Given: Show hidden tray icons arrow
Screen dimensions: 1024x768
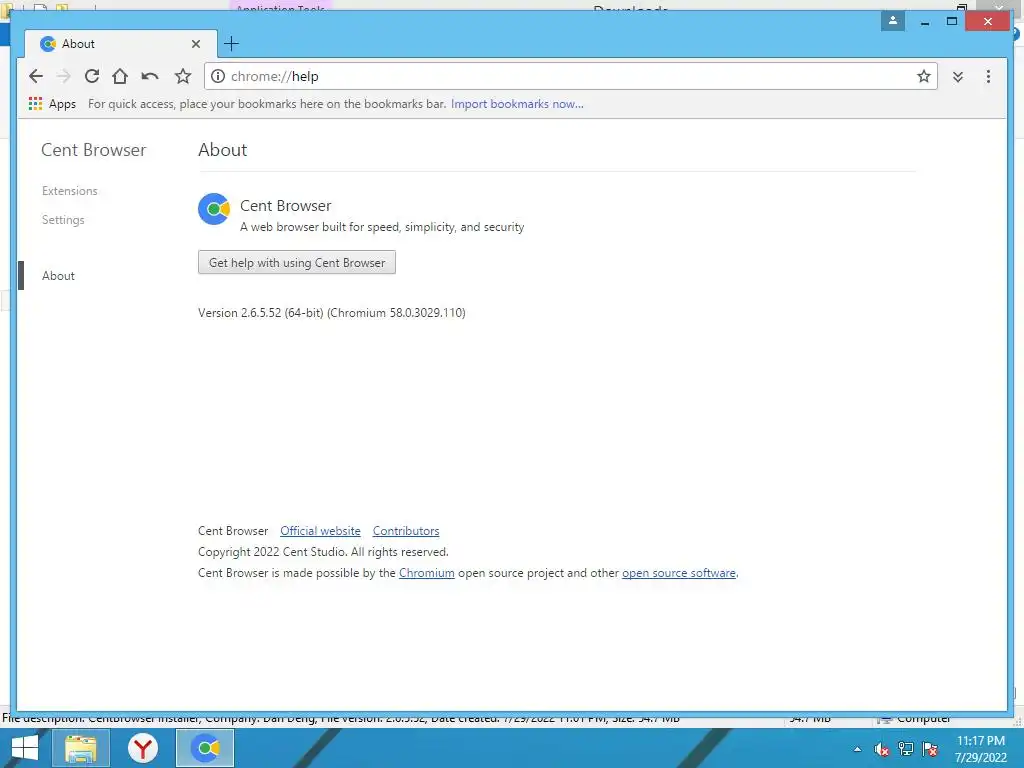Looking at the screenshot, I should point(857,749).
